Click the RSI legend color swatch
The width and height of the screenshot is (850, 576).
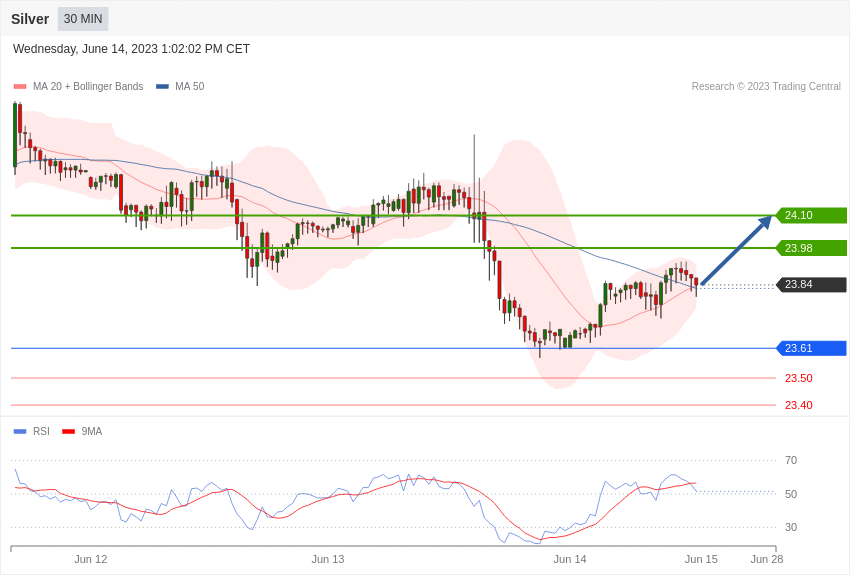coord(20,431)
